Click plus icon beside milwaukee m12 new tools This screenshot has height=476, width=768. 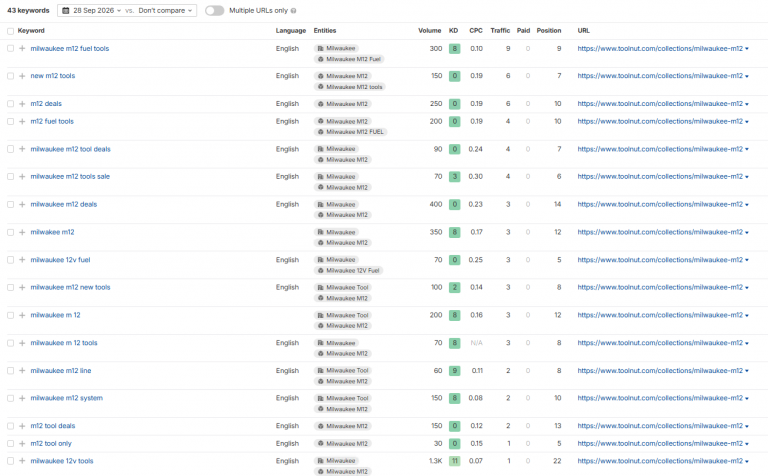[22, 287]
